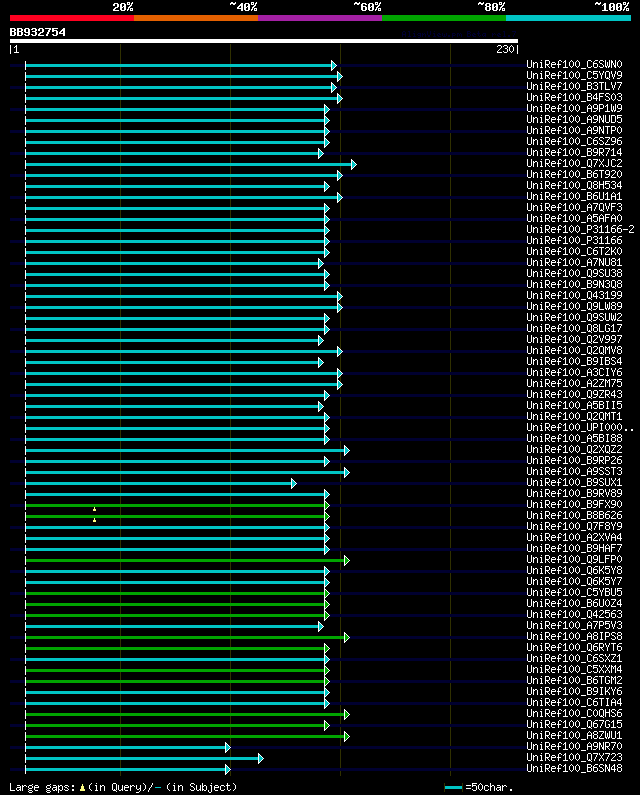Open the UniRef100_C5YQV9 hit label
Screen dimensions: 640x795
574,76
